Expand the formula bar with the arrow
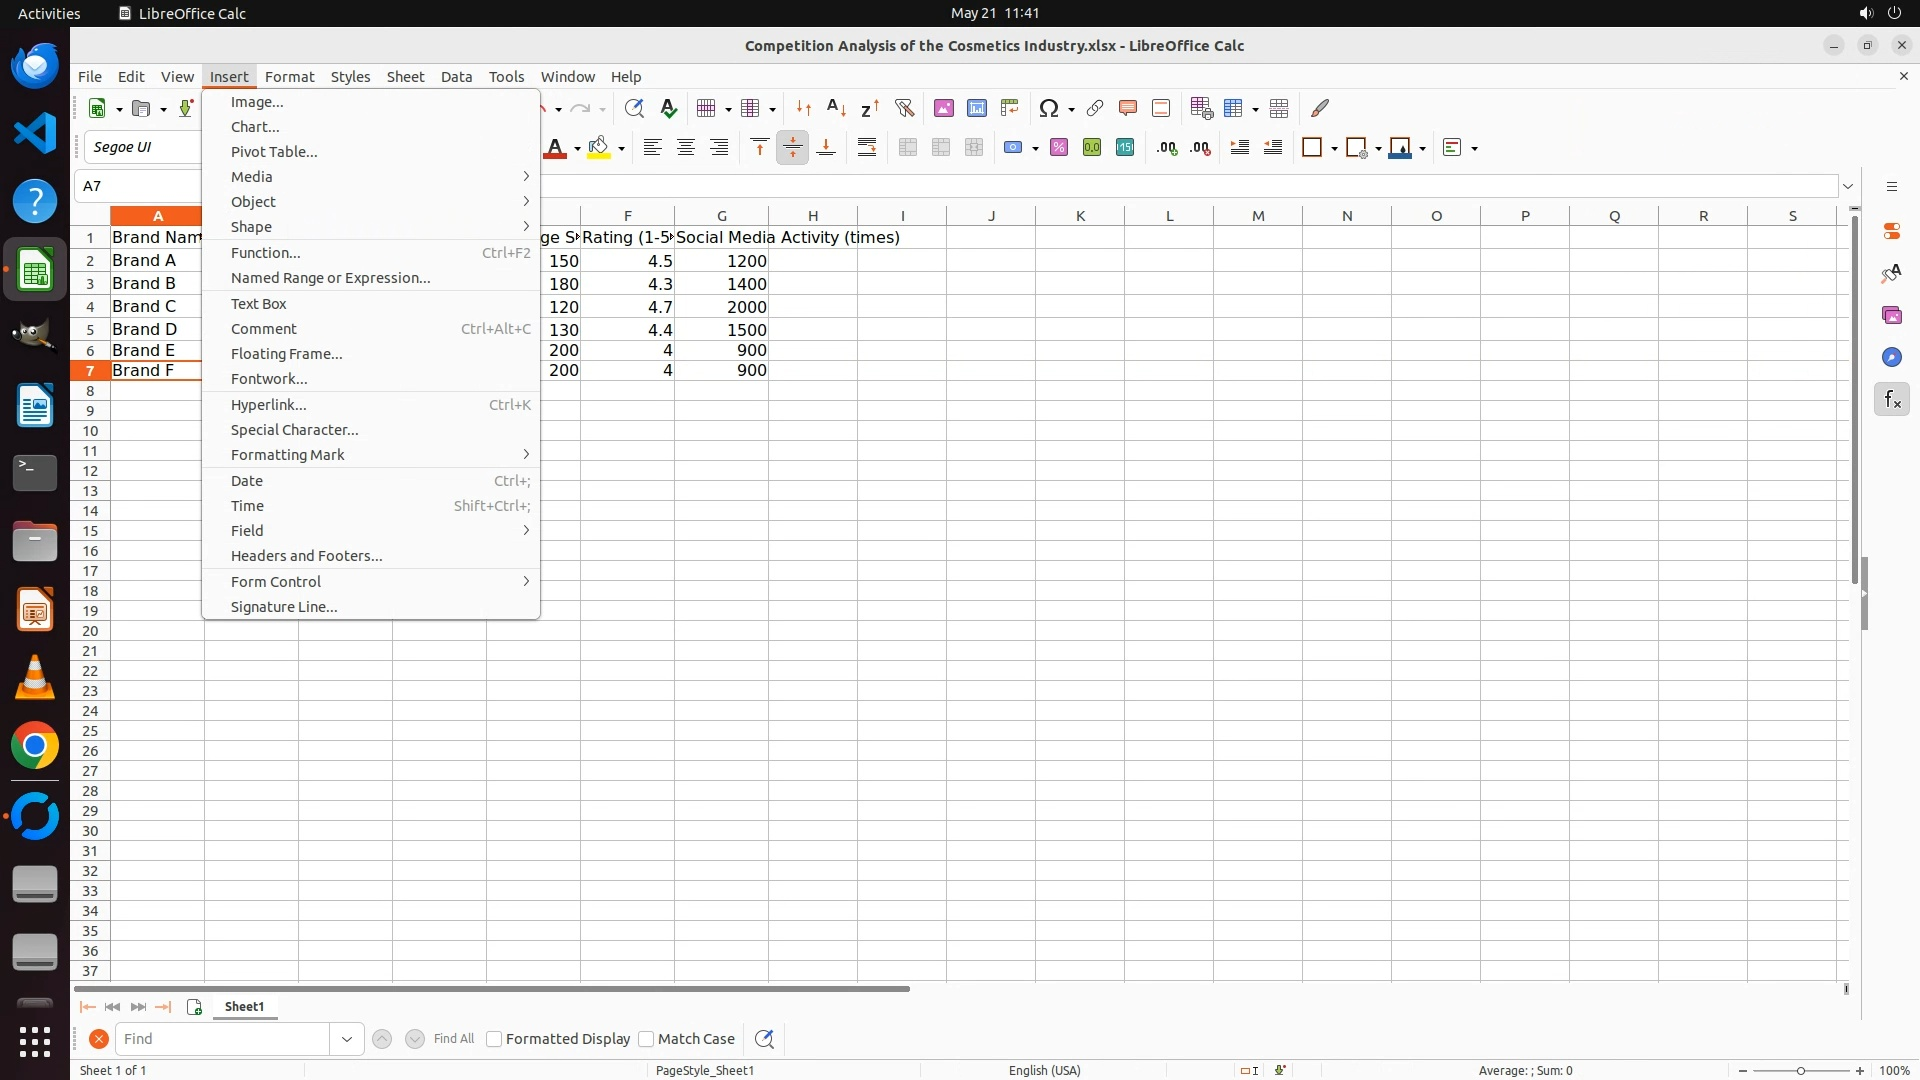The width and height of the screenshot is (1920, 1080). 1848,186
